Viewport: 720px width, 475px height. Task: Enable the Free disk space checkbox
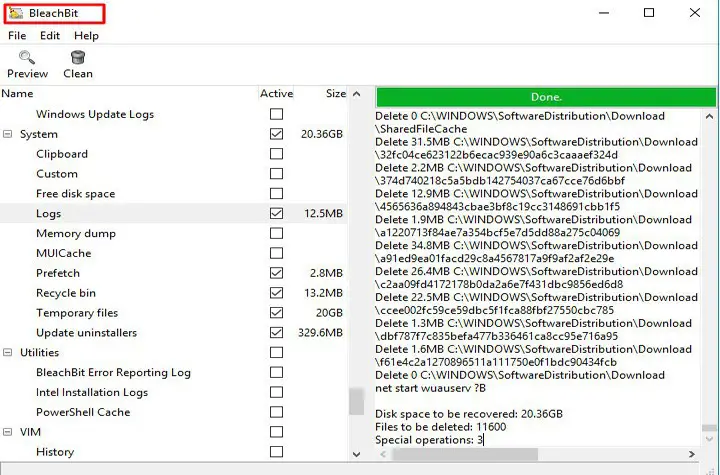pyautogui.click(x=276, y=193)
